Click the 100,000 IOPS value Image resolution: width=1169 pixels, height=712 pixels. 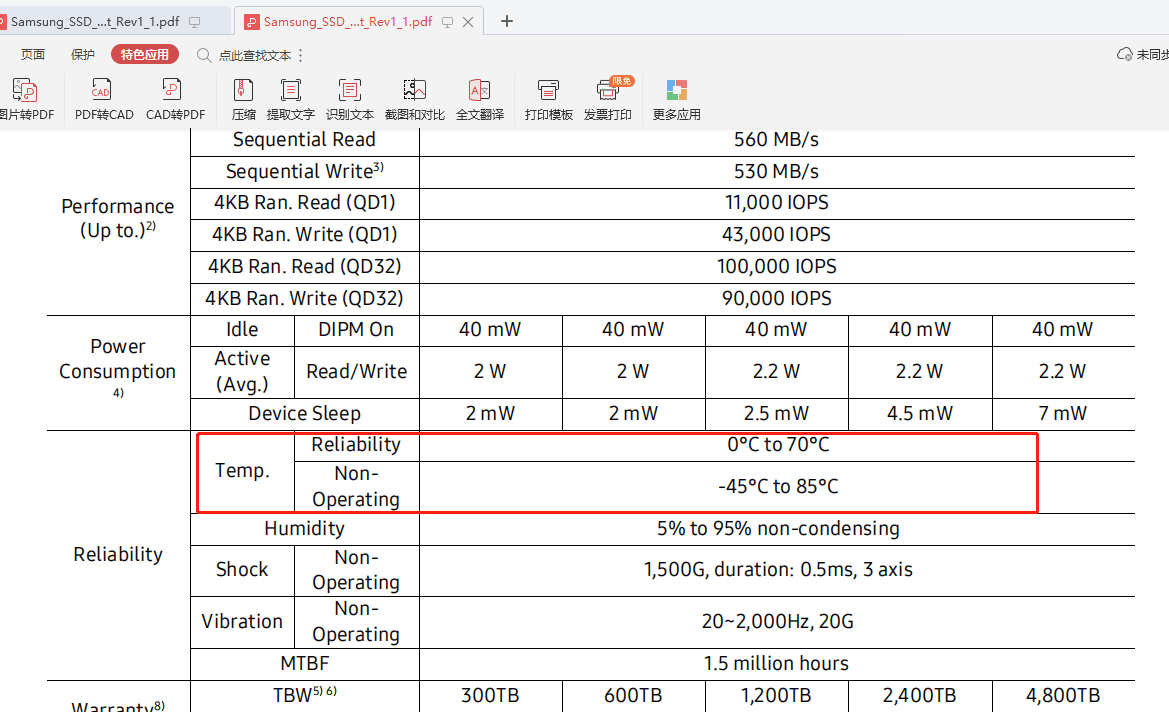coord(776,267)
